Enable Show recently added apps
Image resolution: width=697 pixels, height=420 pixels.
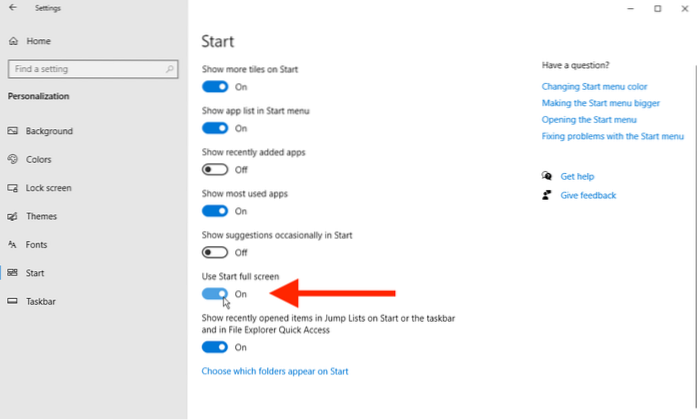click(x=215, y=169)
